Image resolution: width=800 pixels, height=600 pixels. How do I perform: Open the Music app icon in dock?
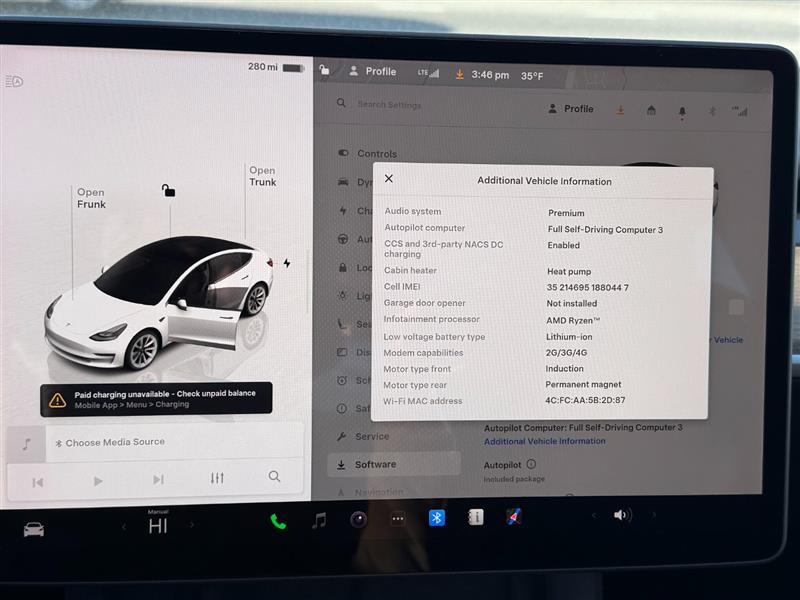tap(319, 520)
